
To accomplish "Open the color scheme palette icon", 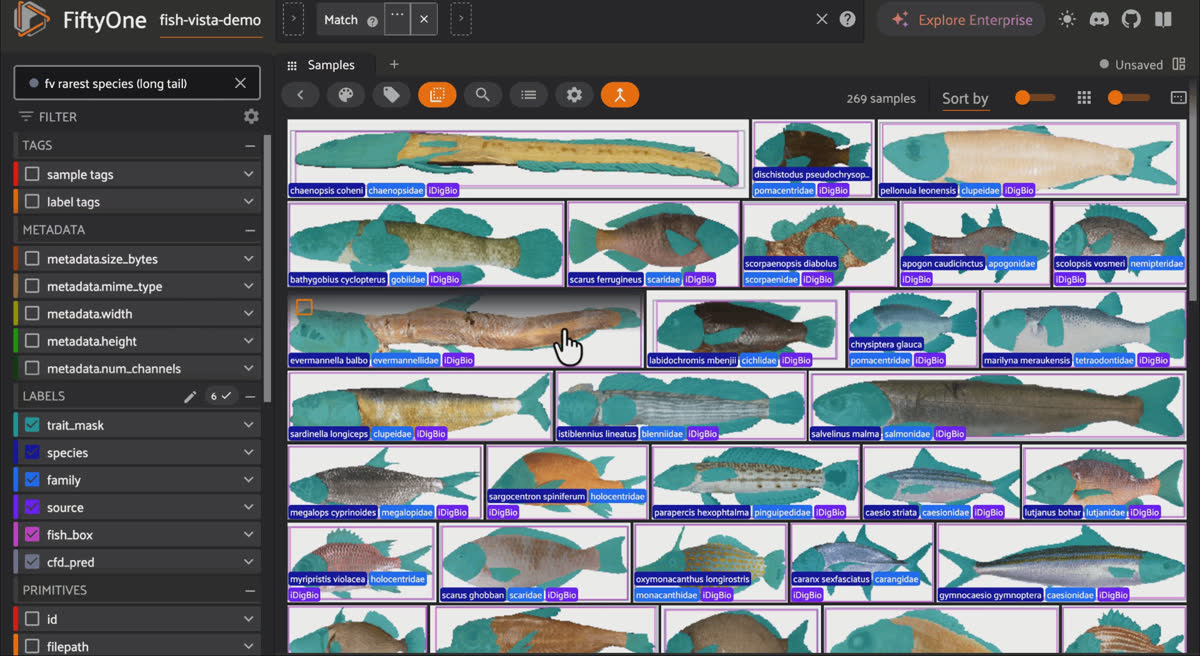I will pos(345,95).
